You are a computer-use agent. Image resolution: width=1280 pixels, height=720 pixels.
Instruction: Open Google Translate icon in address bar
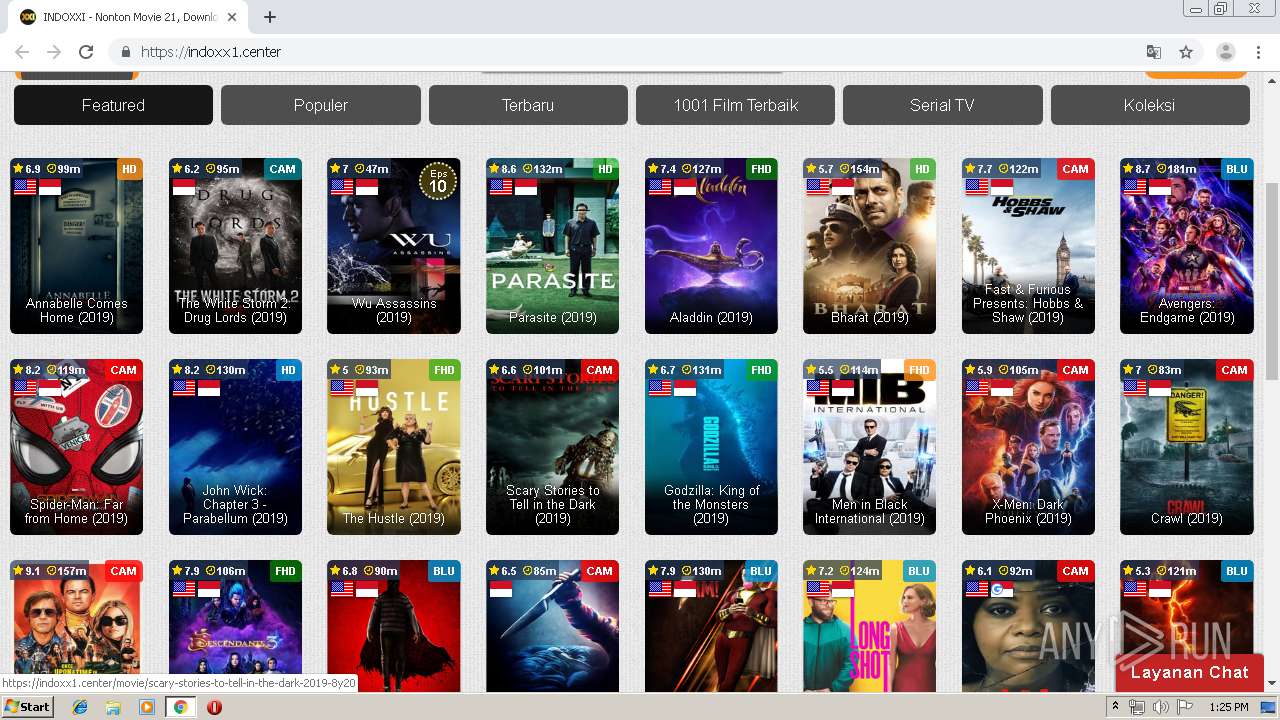tap(1154, 52)
